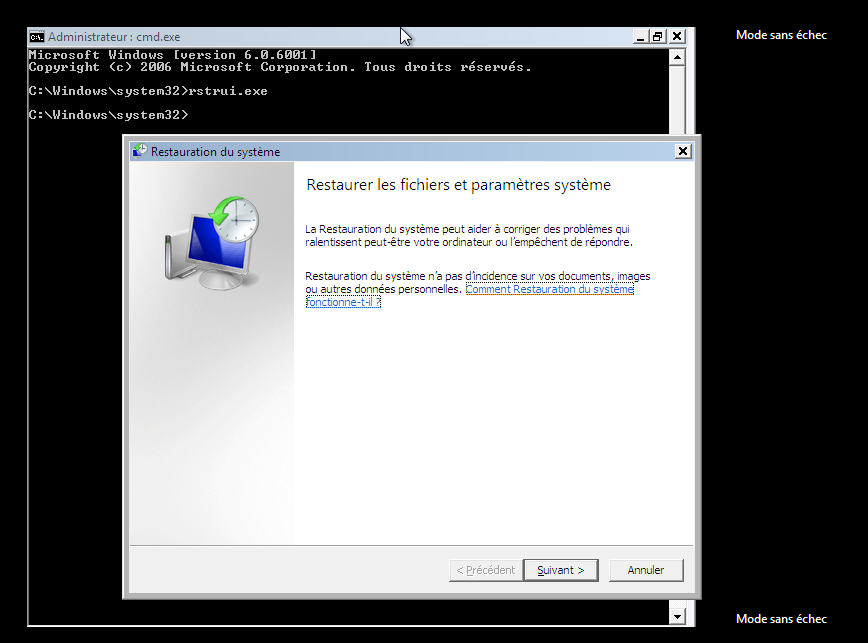Click the cmd.exe scrollbar down arrow
The height and width of the screenshot is (643, 868).
[677, 616]
